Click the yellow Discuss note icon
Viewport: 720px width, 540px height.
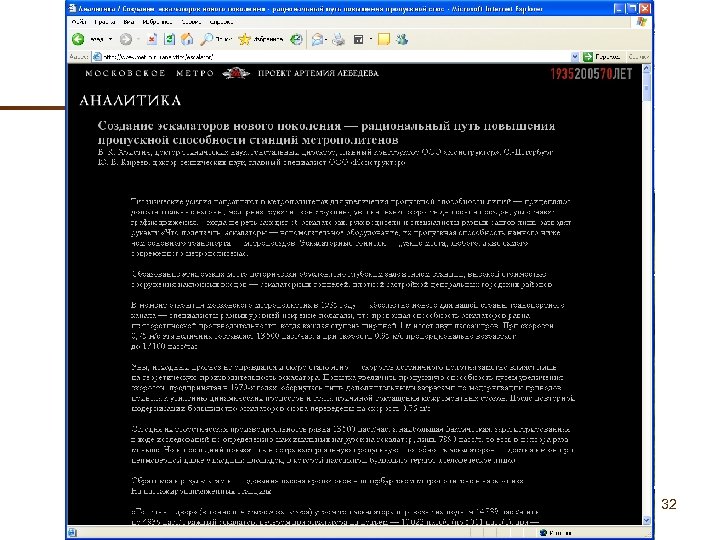tap(384, 39)
